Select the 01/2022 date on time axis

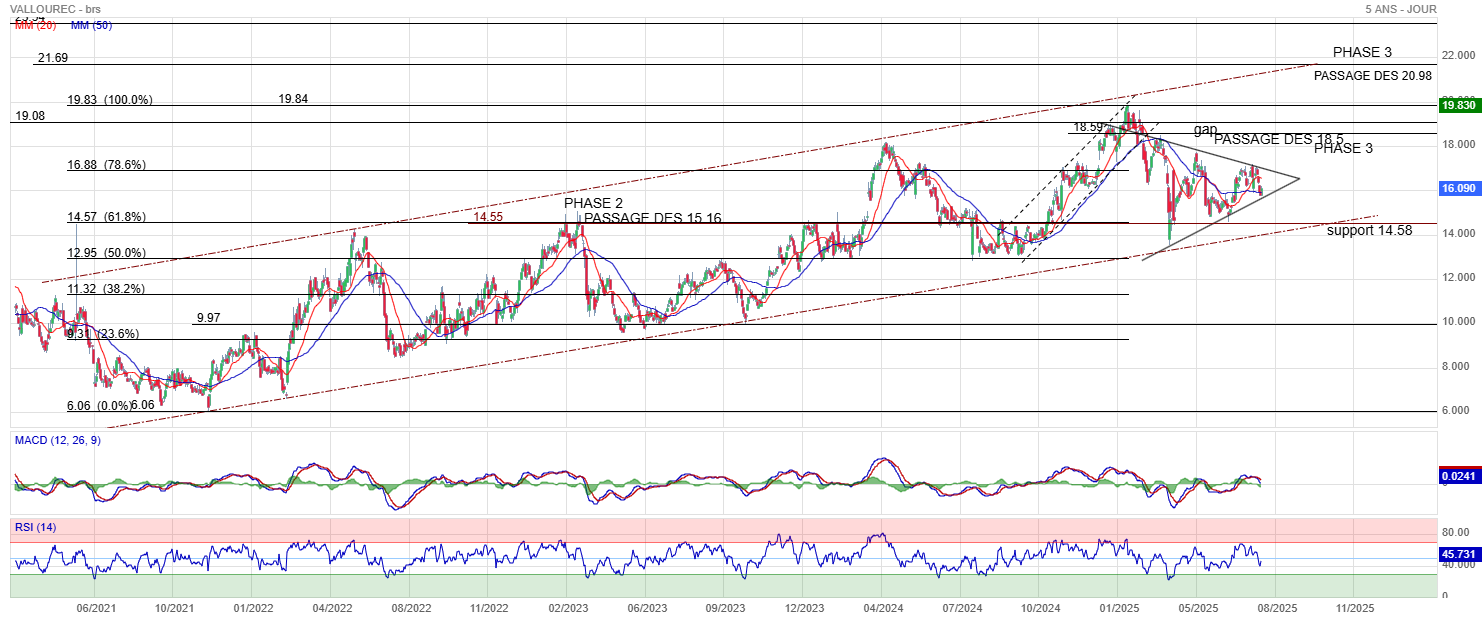pyautogui.click(x=254, y=607)
